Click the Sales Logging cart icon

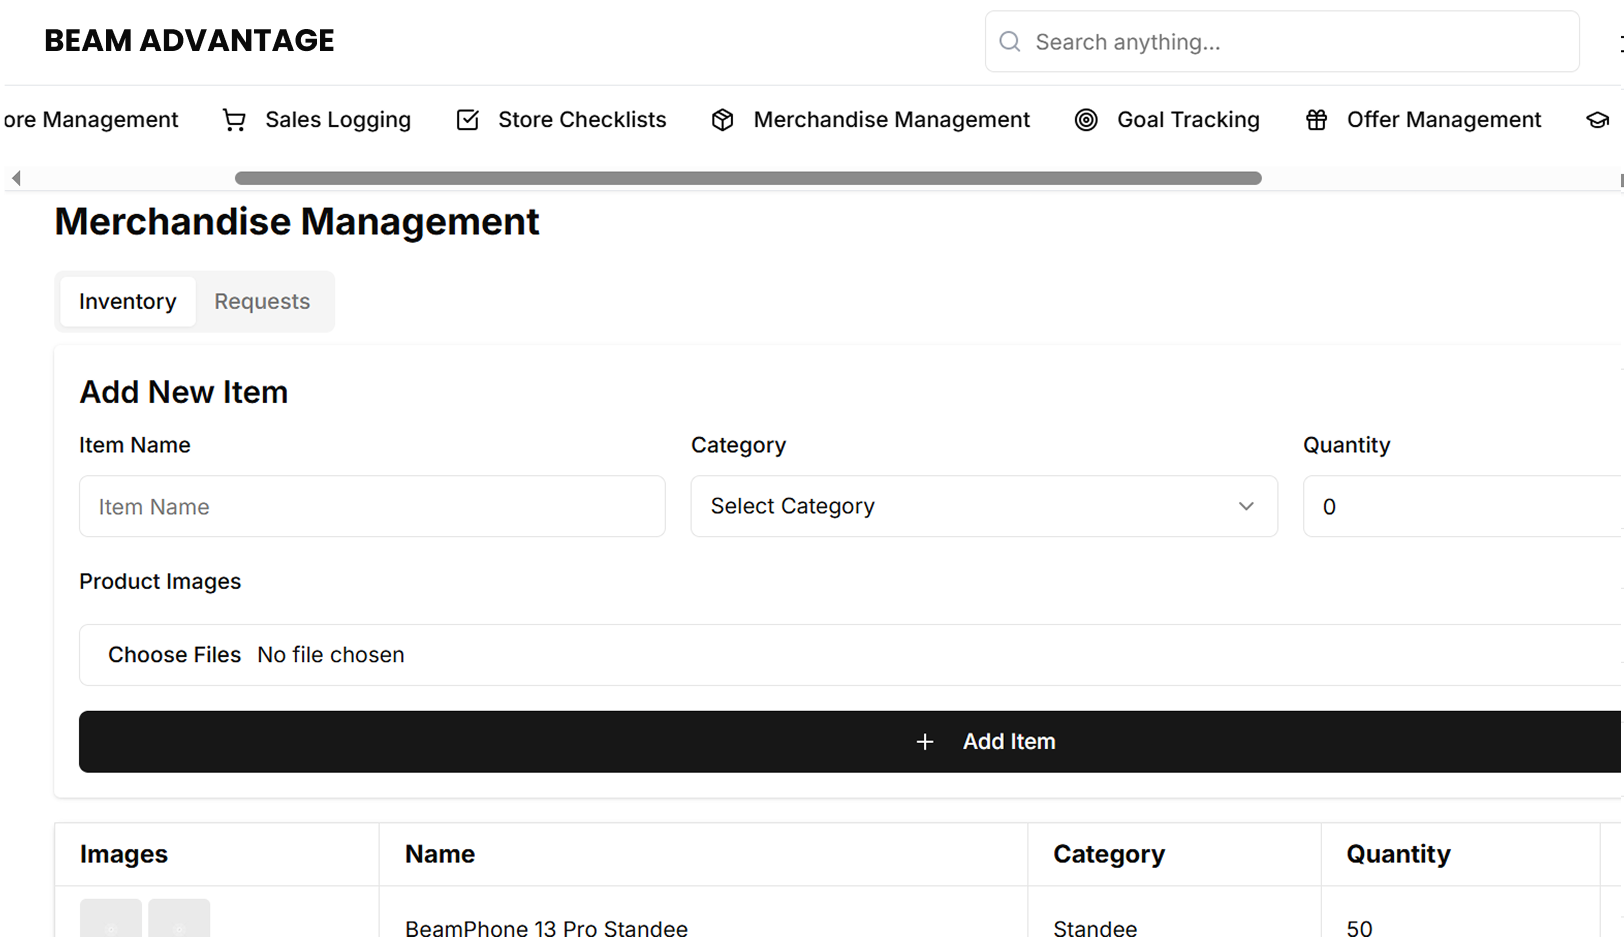[x=234, y=120]
